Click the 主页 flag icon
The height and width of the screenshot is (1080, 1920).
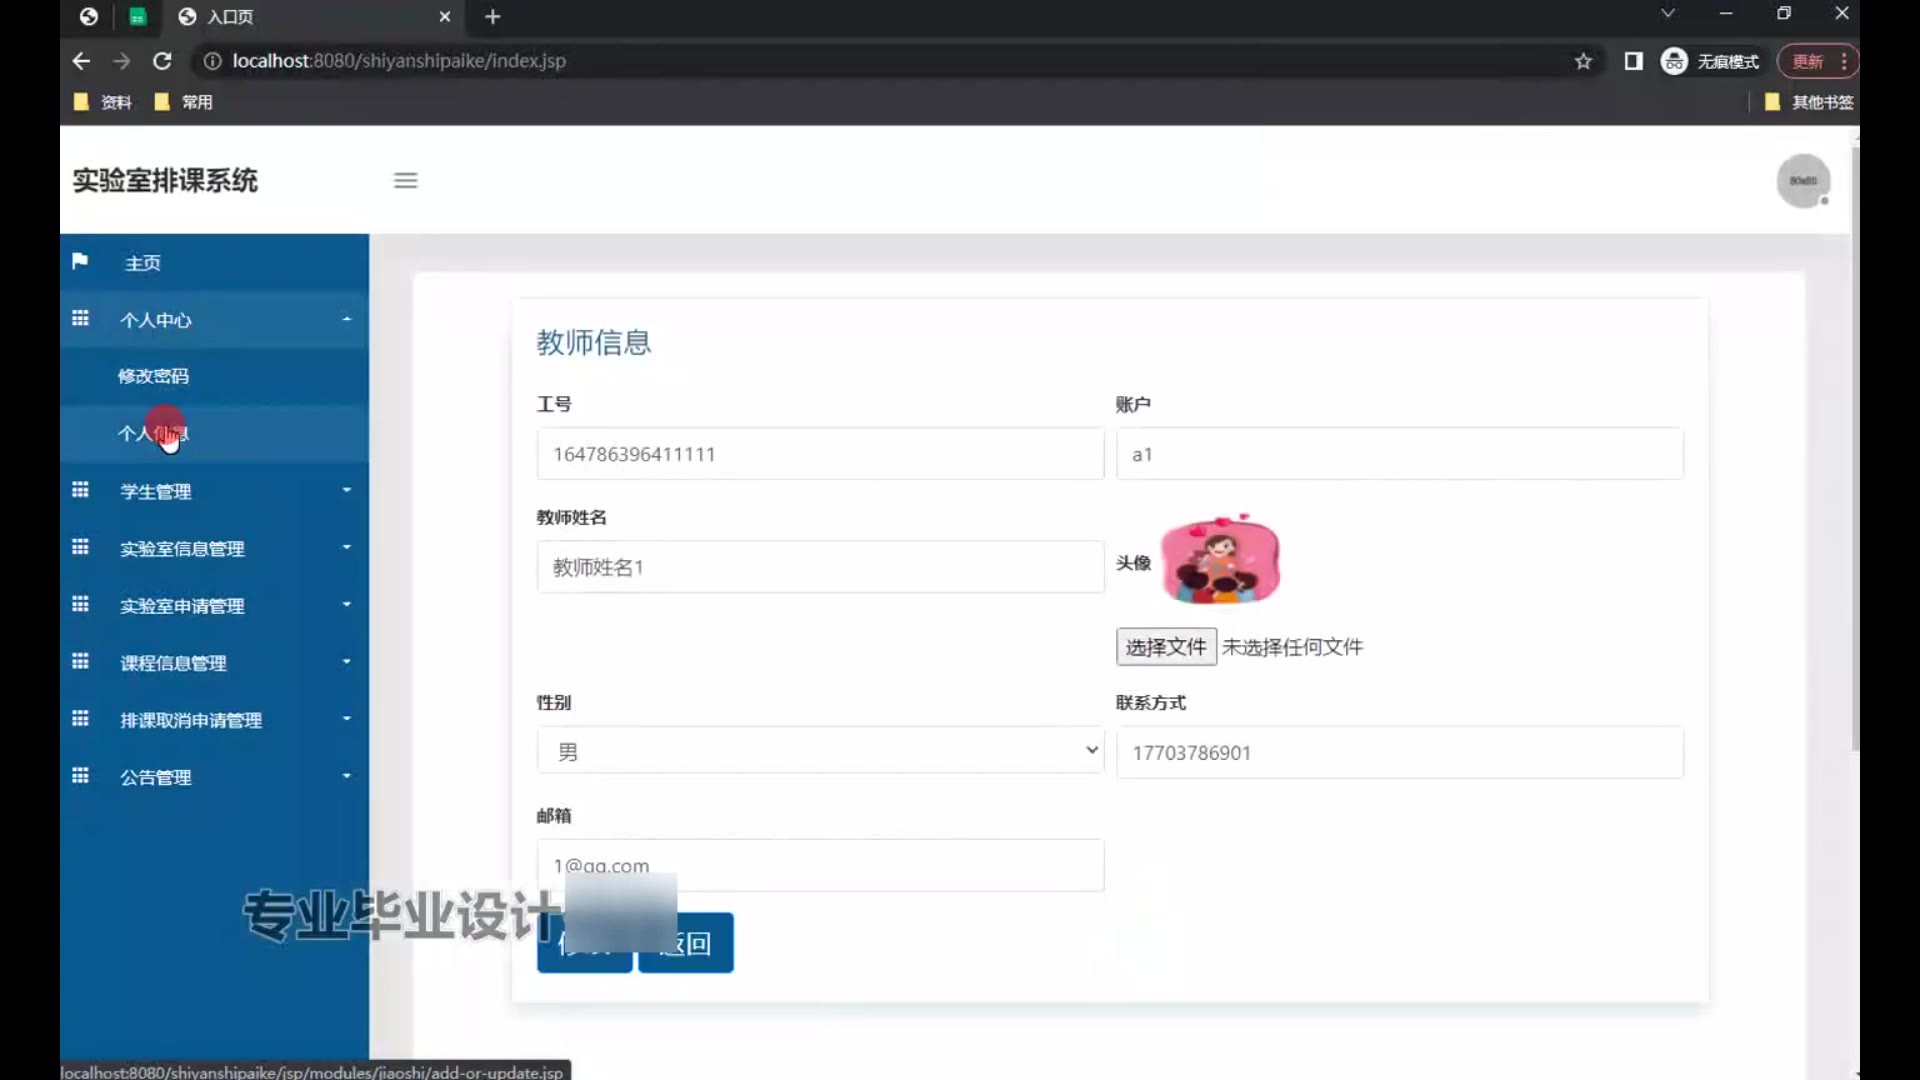click(x=80, y=261)
